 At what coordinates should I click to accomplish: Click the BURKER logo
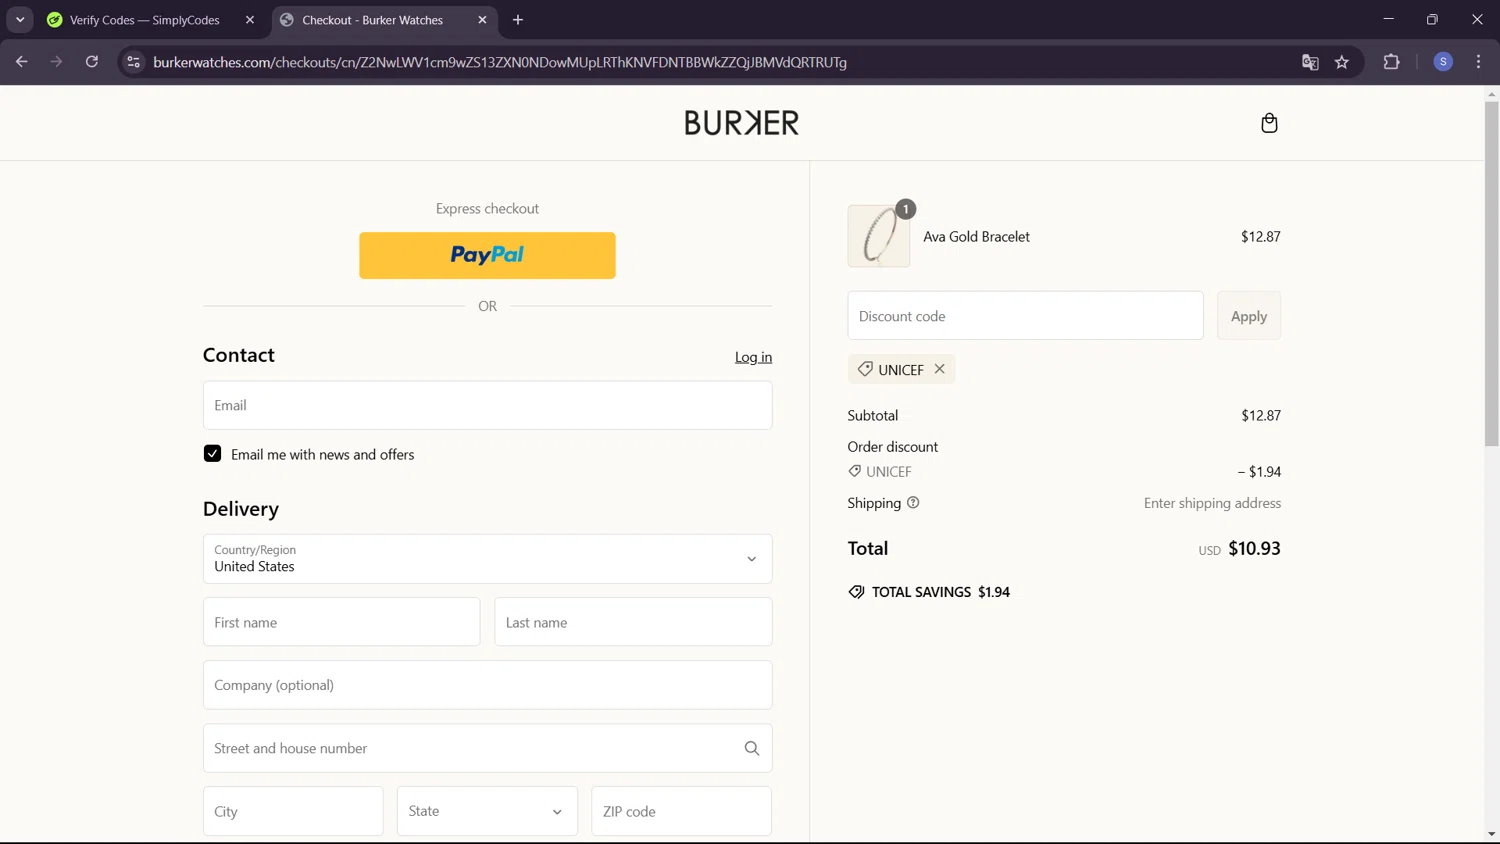[x=742, y=123]
